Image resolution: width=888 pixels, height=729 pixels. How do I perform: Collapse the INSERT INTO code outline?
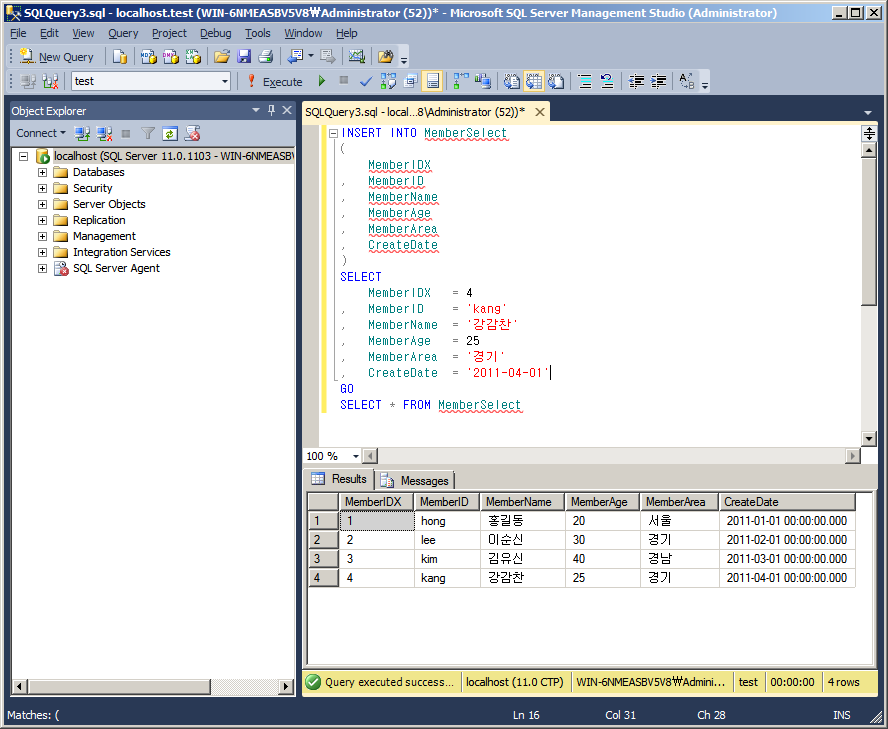point(334,133)
